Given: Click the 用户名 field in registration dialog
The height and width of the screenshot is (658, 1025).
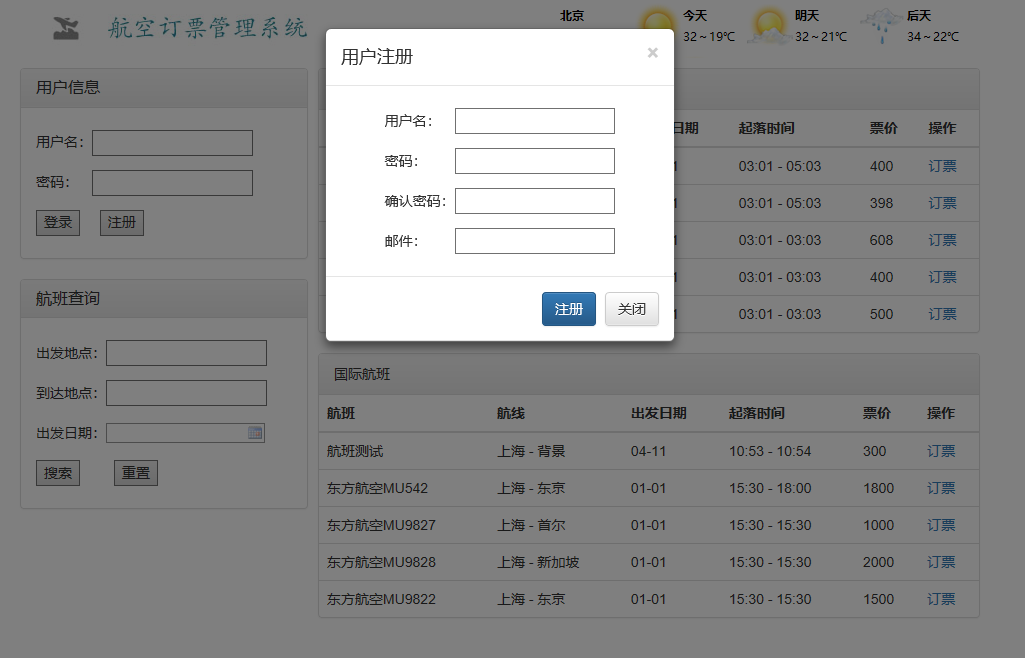Looking at the screenshot, I should click(x=535, y=121).
